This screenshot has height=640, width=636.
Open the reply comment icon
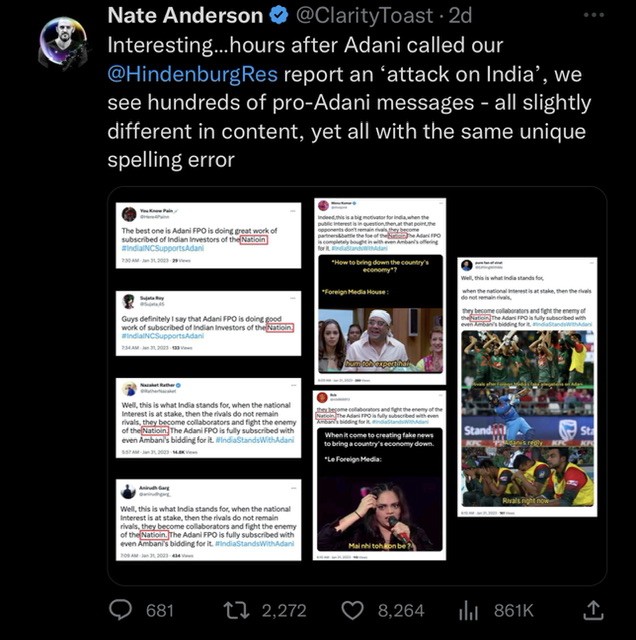click(120, 610)
